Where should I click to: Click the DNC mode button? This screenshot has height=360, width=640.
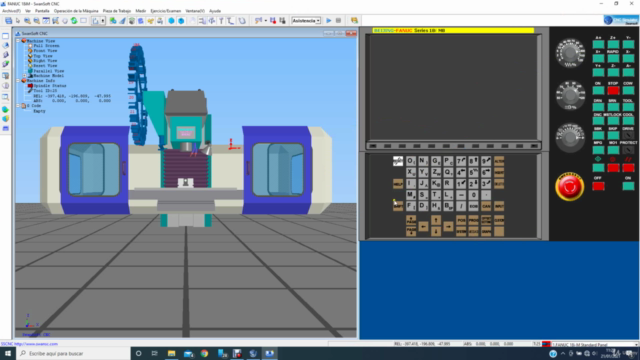(598, 121)
